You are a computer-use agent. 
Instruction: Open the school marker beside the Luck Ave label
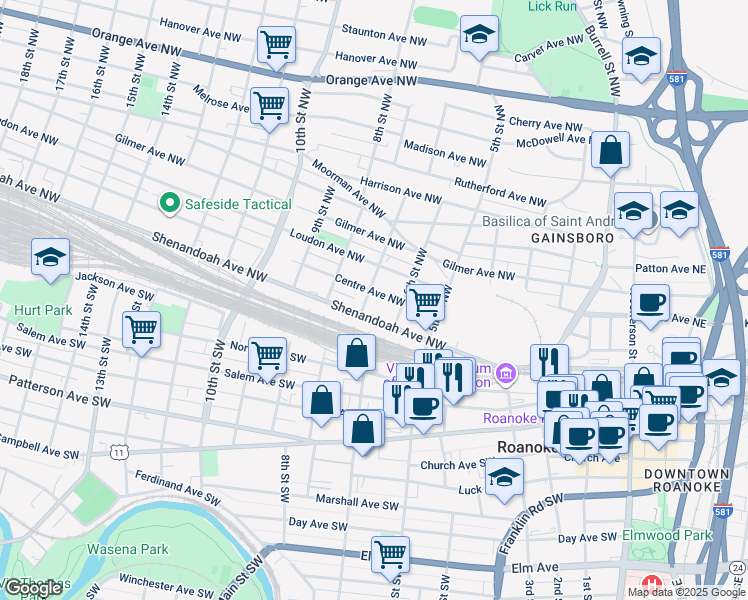[504, 480]
